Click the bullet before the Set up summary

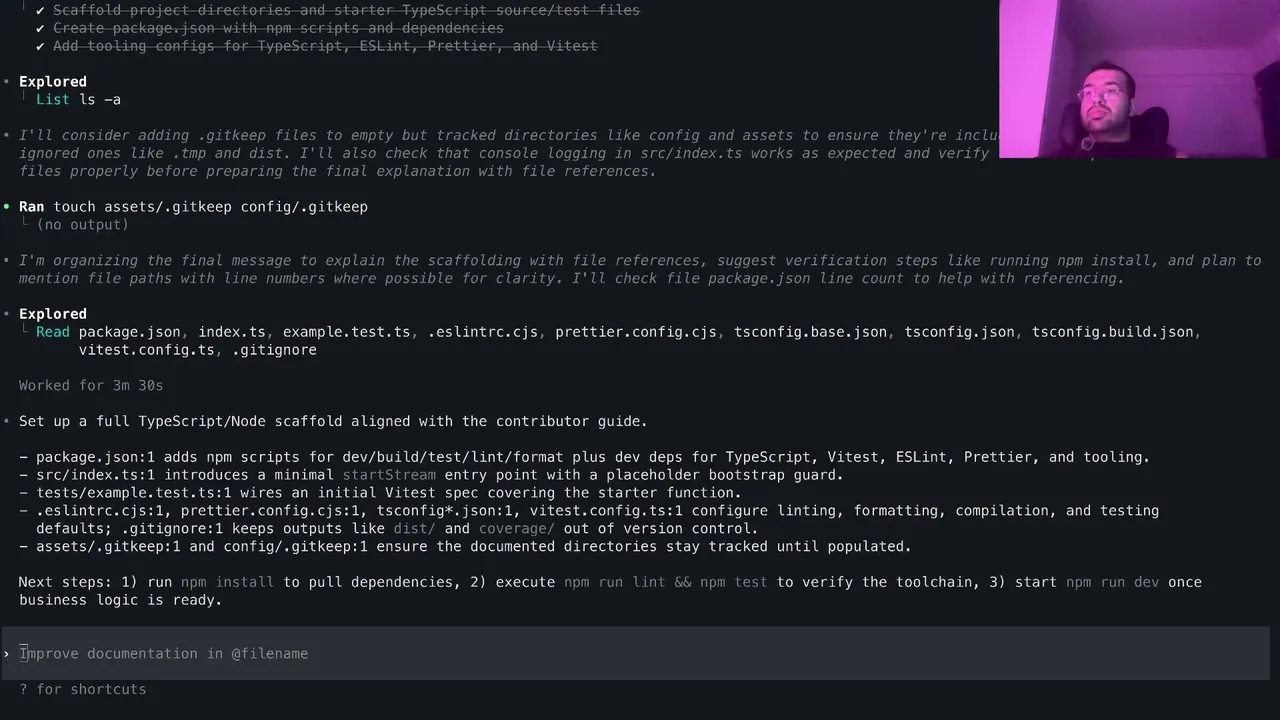tap(7, 422)
